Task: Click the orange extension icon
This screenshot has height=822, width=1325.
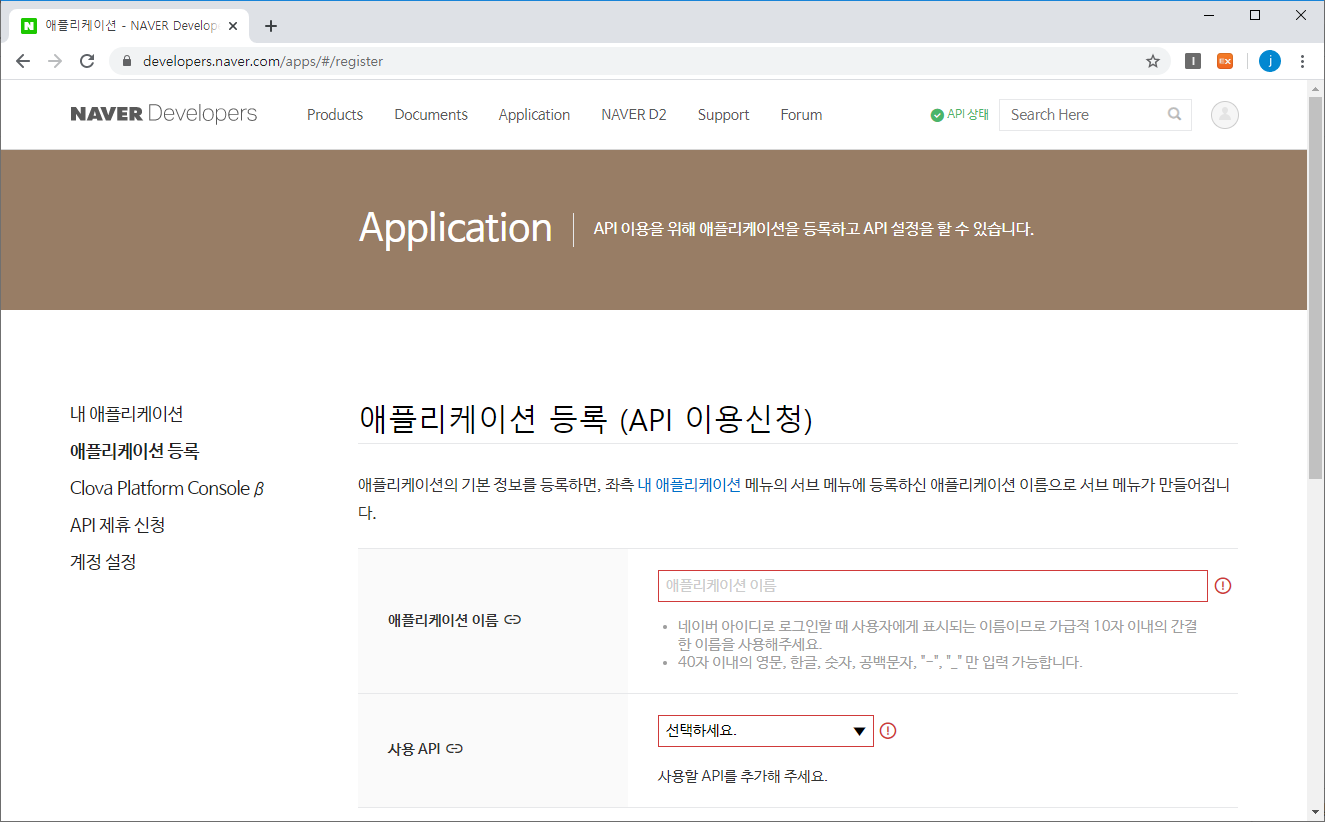Action: click(x=1225, y=61)
